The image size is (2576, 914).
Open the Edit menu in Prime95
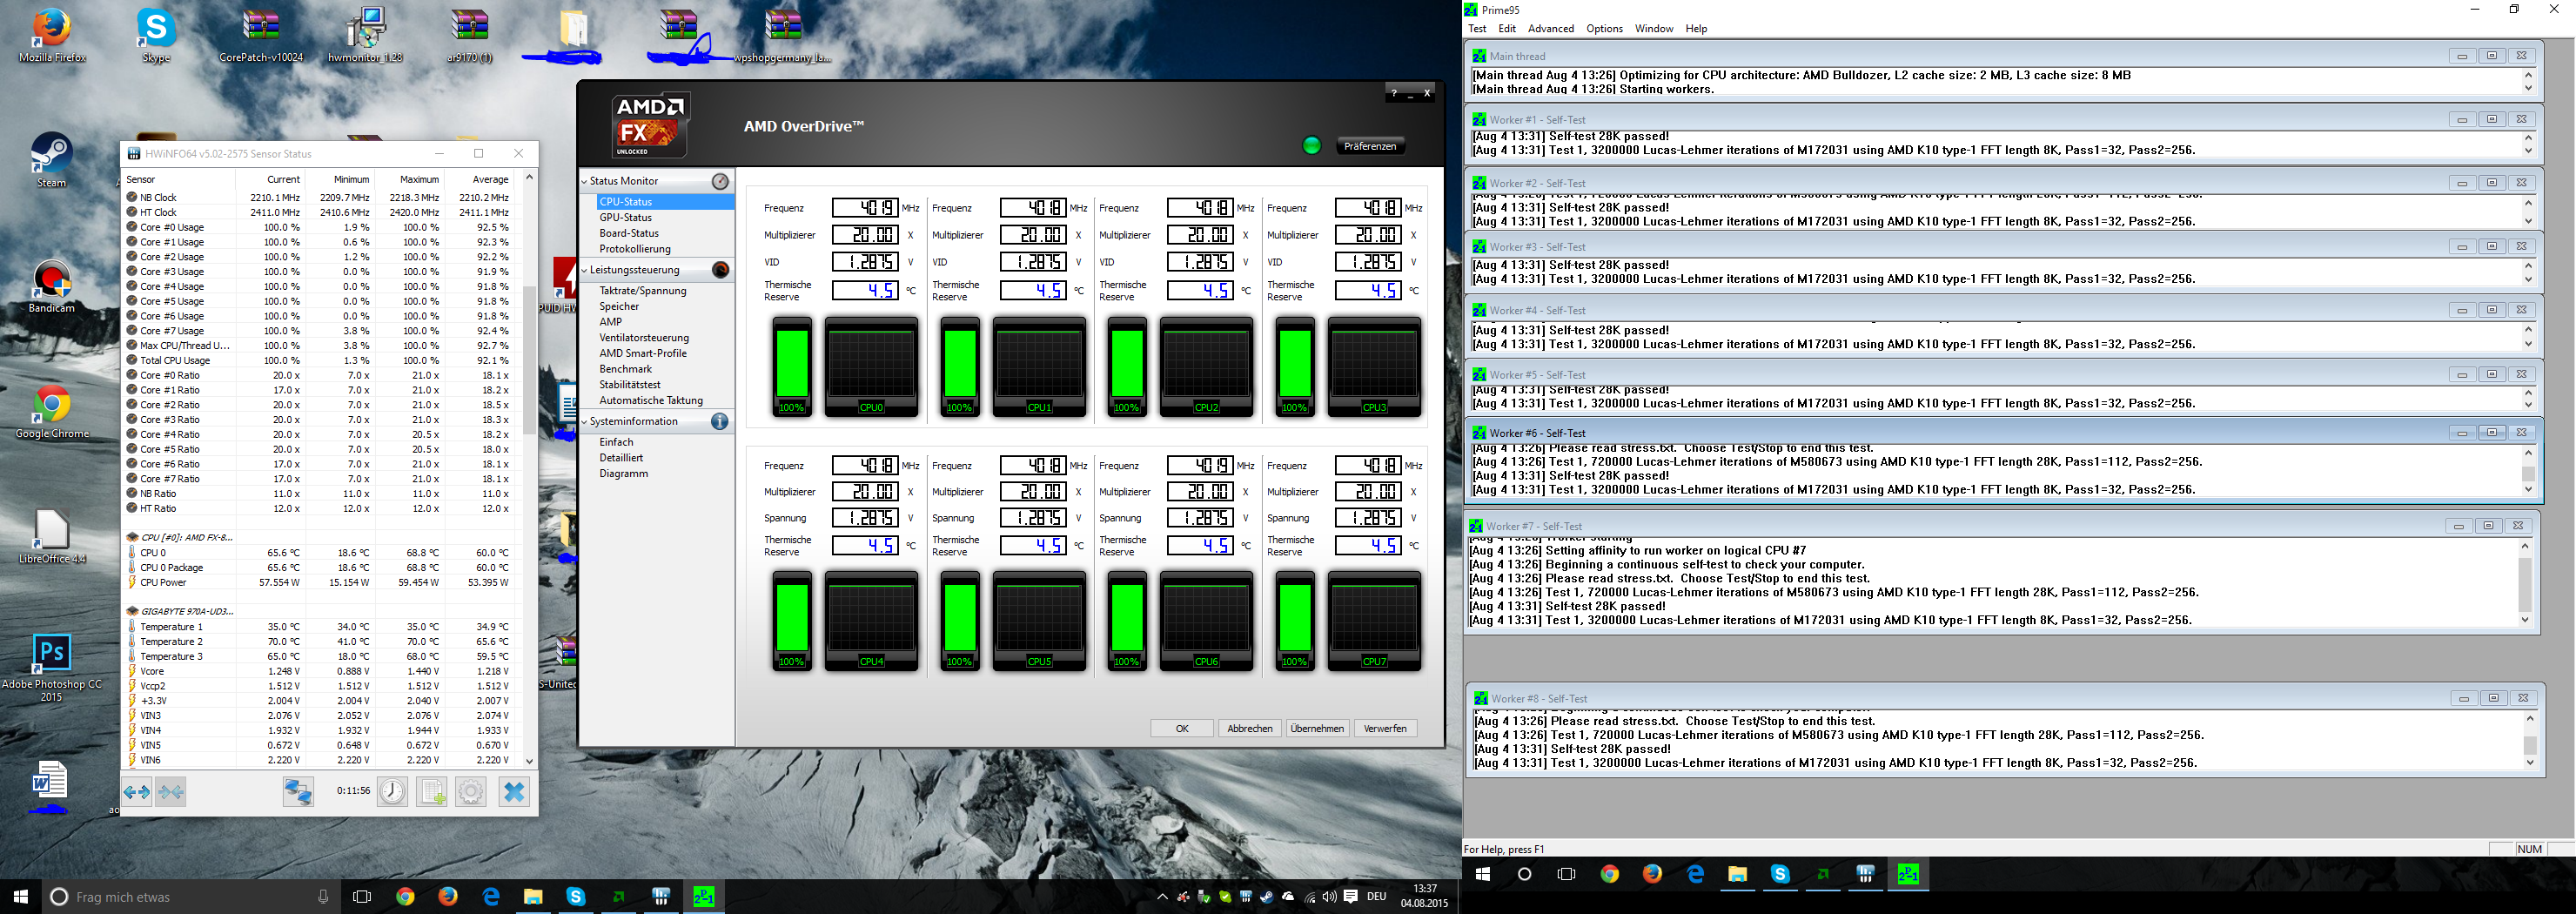coord(1507,29)
